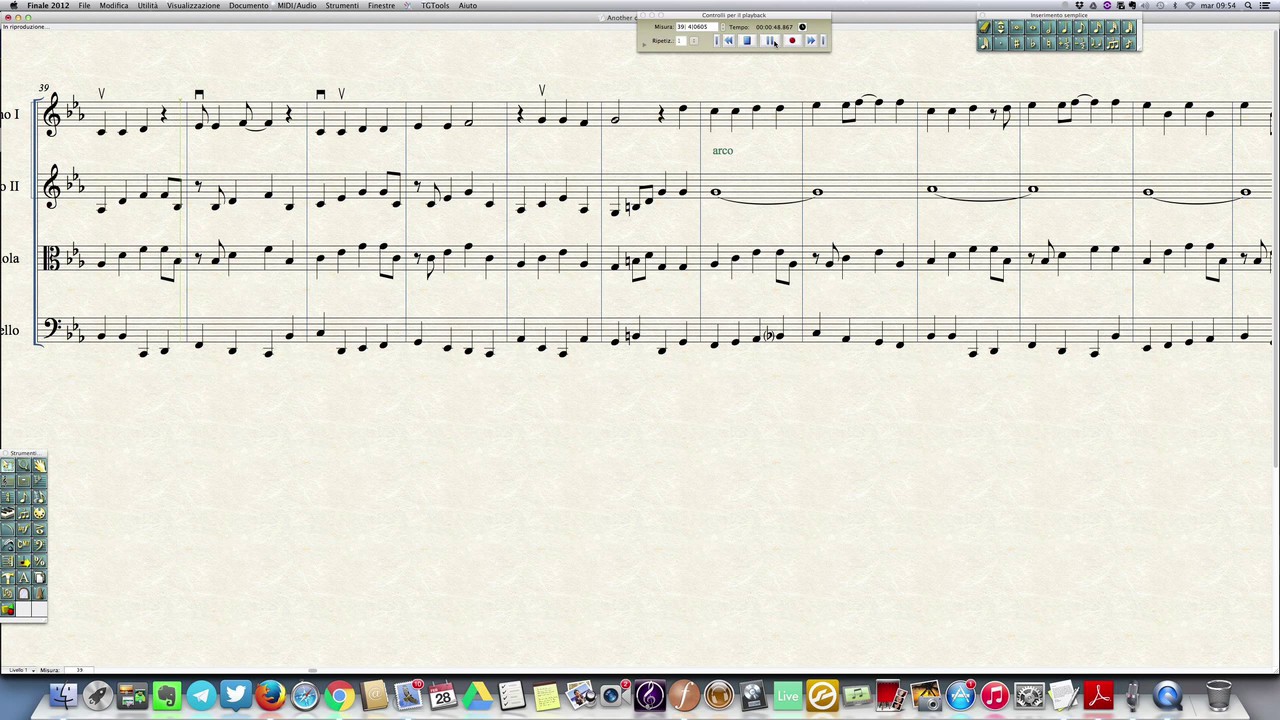
Task: Open the Documento menu
Action: pos(248,5)
